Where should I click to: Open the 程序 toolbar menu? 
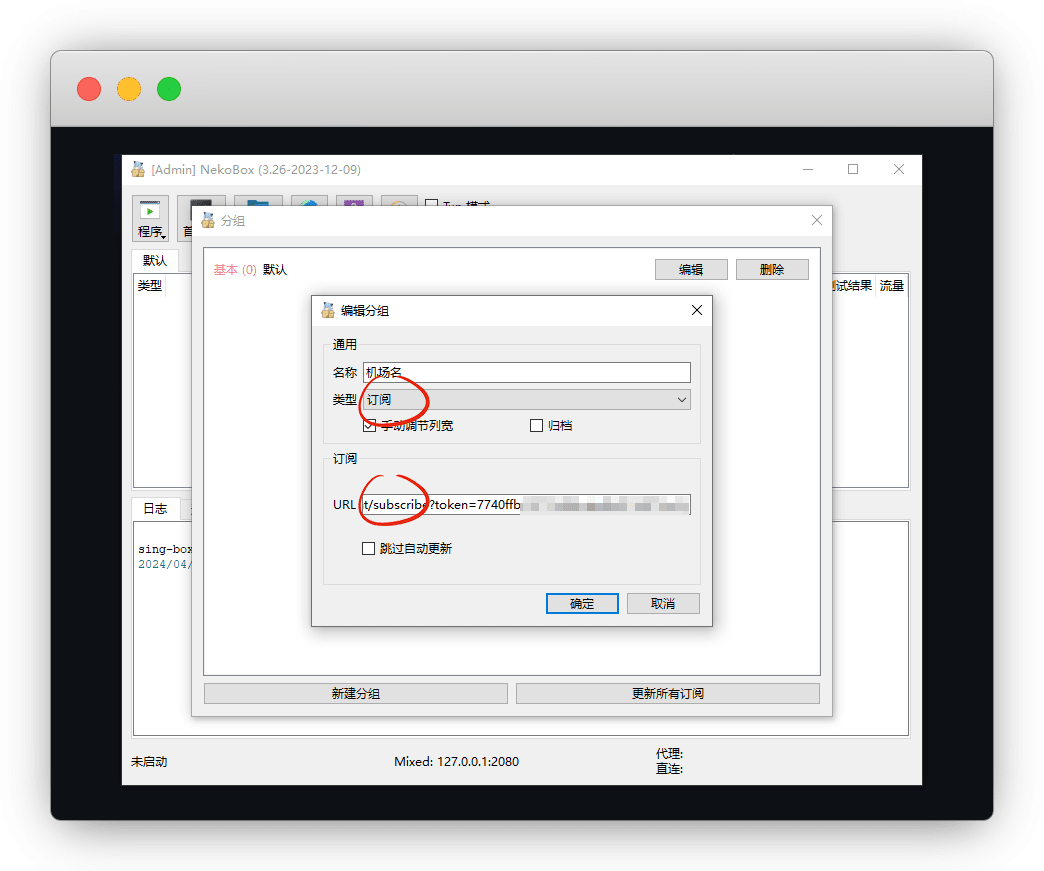[151, 220]
